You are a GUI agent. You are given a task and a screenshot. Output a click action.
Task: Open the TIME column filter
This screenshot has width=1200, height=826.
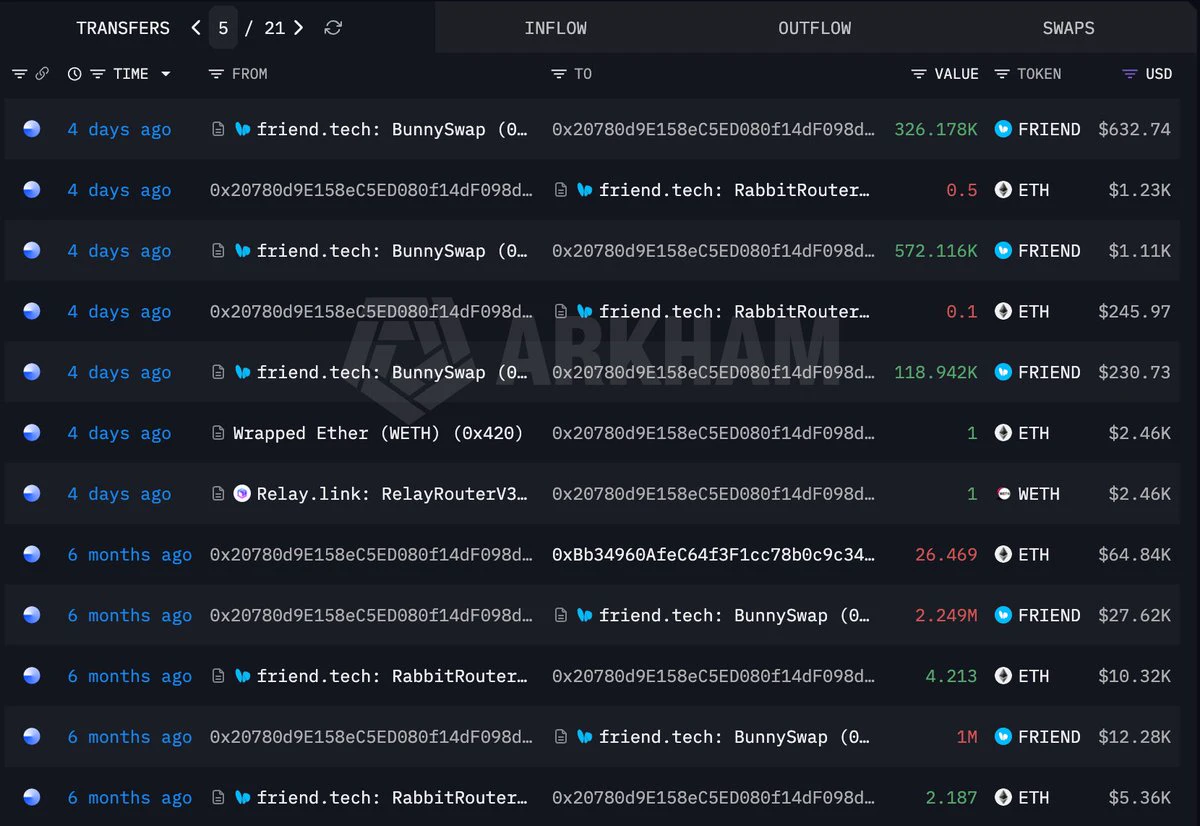[x=98, y=74]
